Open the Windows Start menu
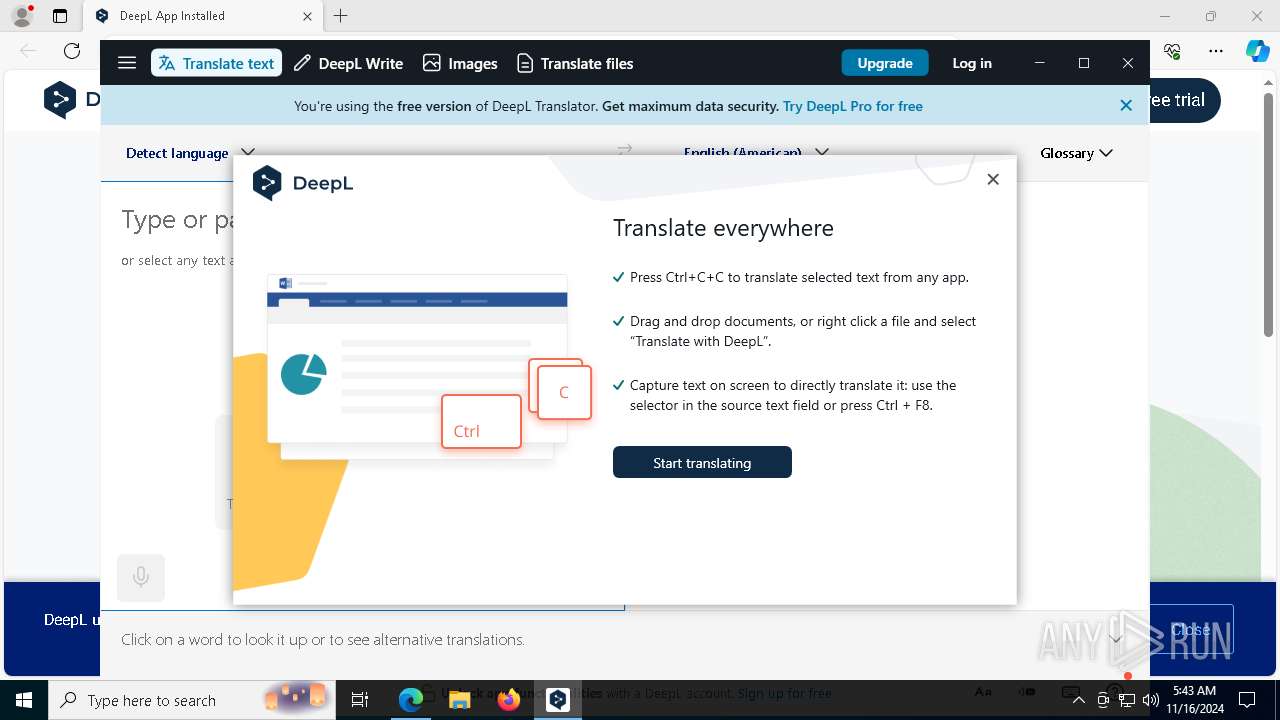The image size is (1280, 720). click(24, 700)
